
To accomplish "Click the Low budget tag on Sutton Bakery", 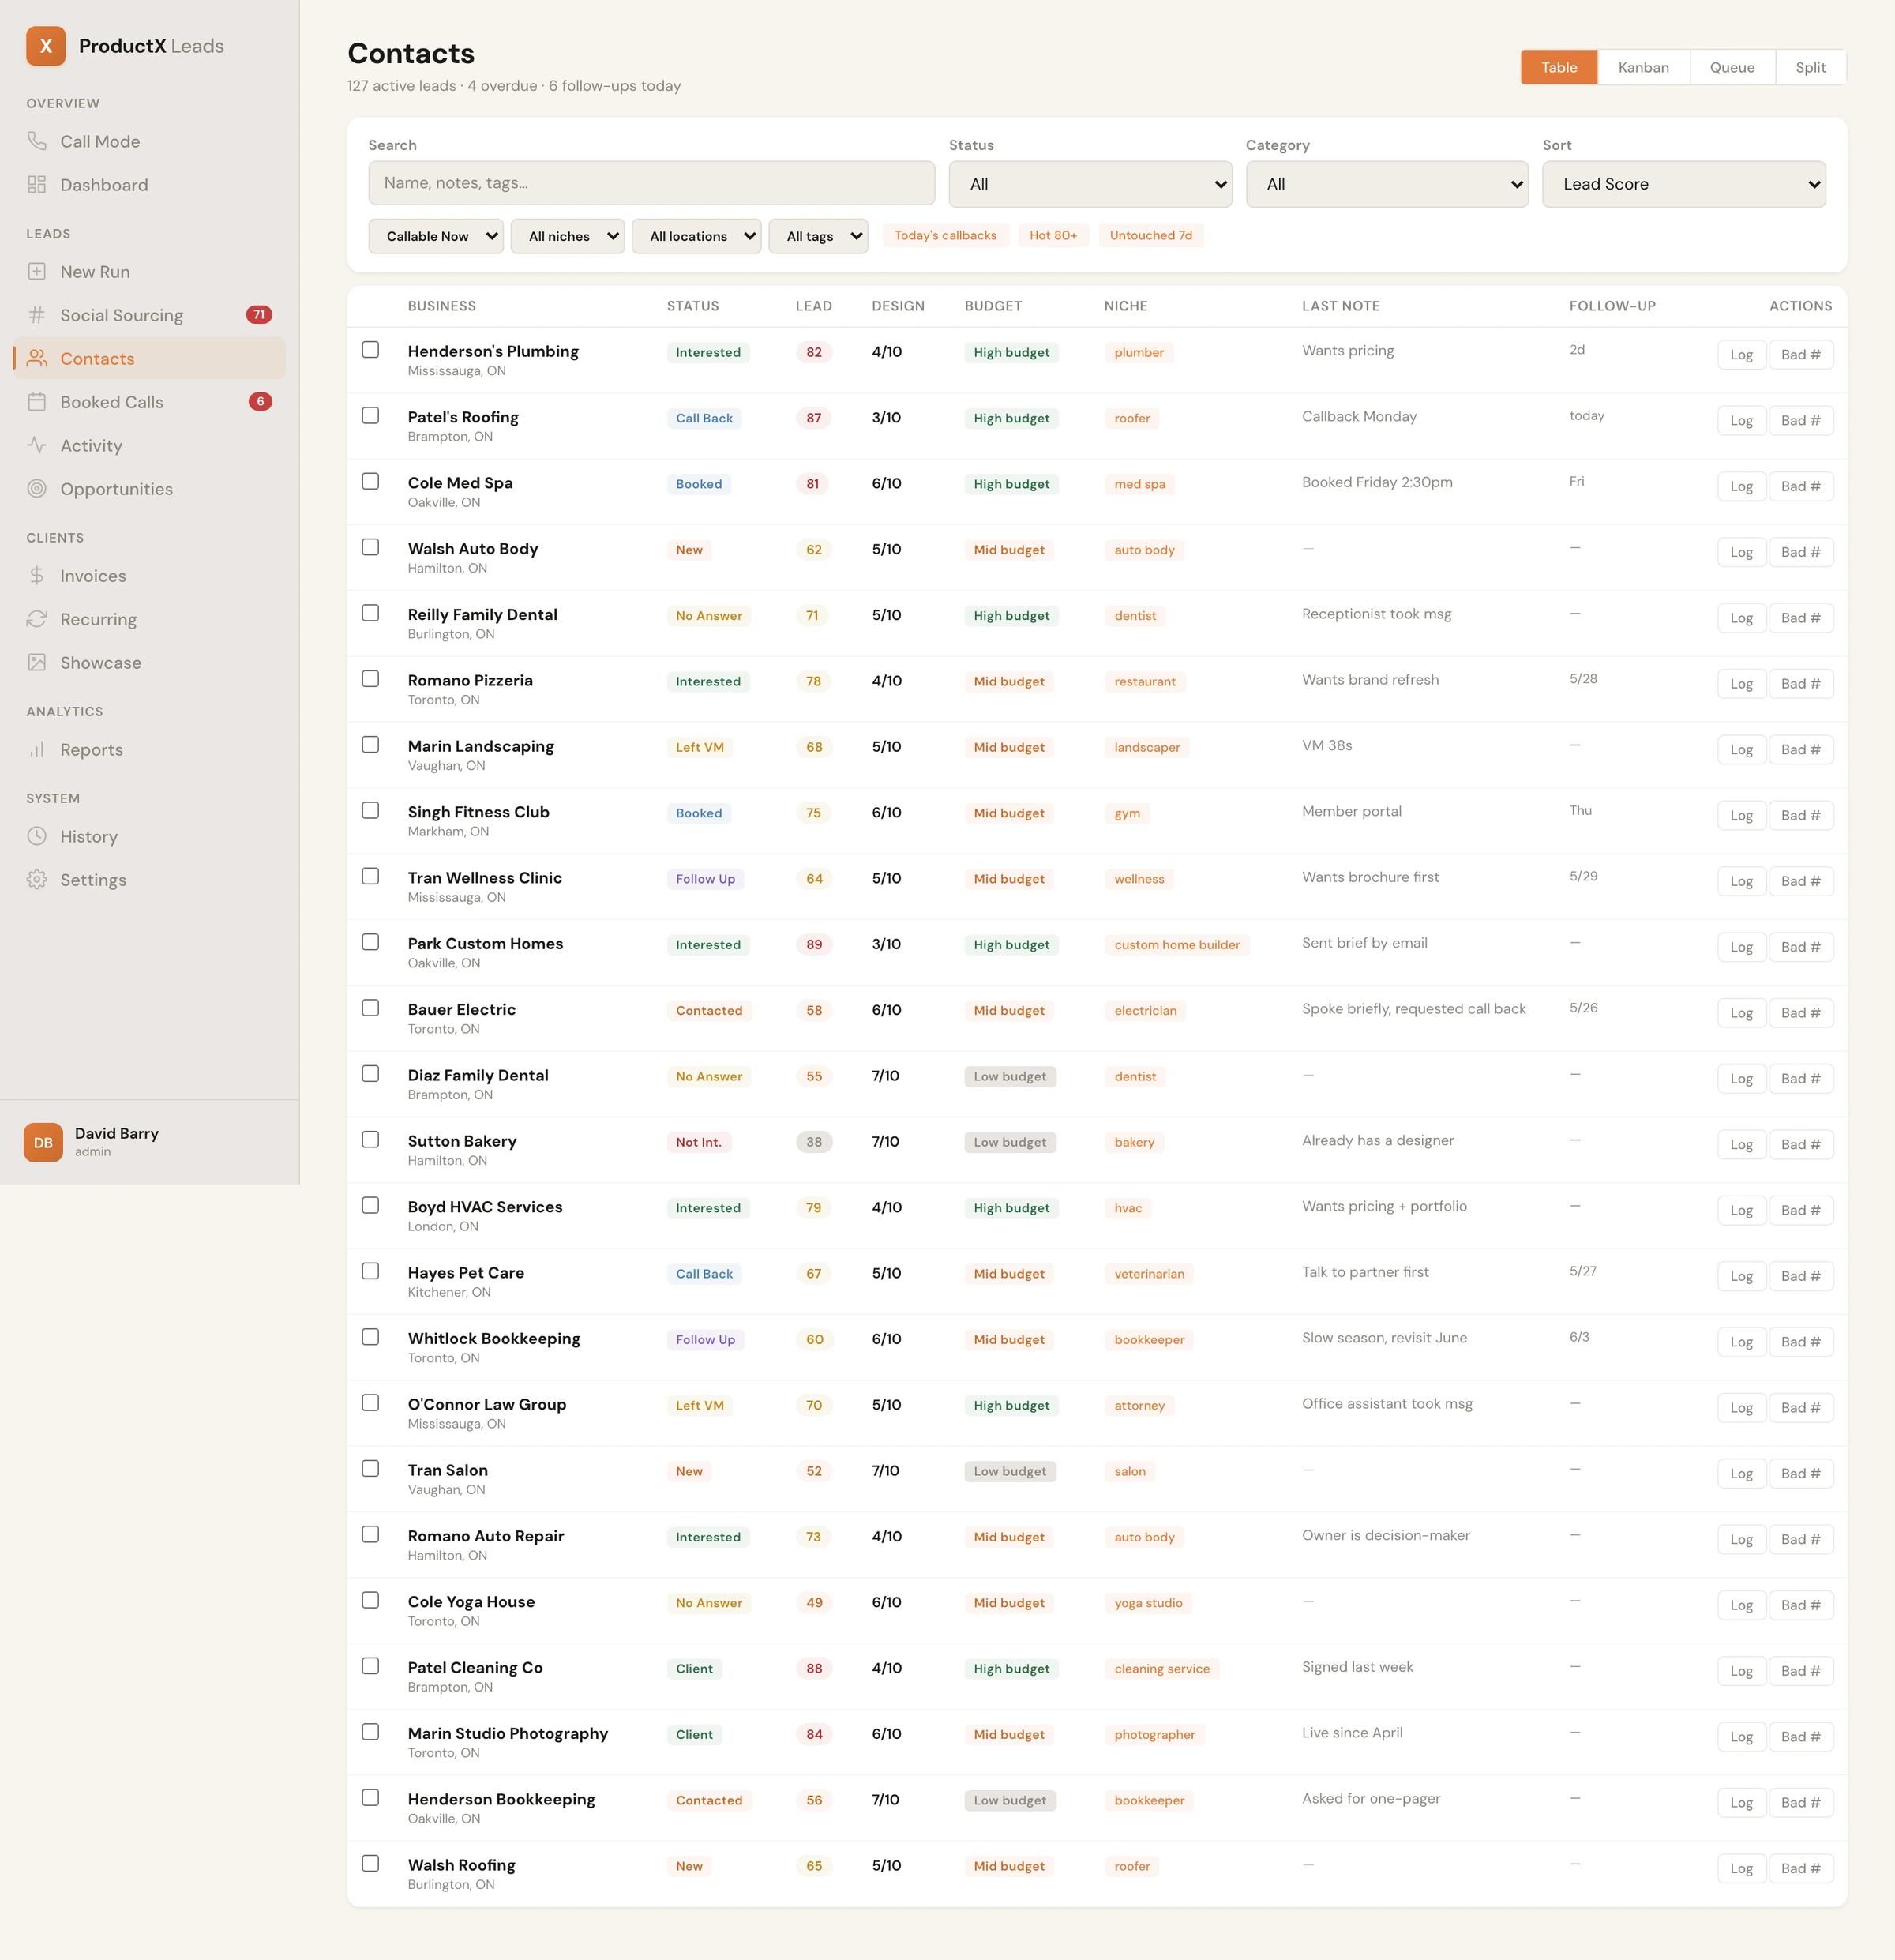I will pos(1010,1142).
